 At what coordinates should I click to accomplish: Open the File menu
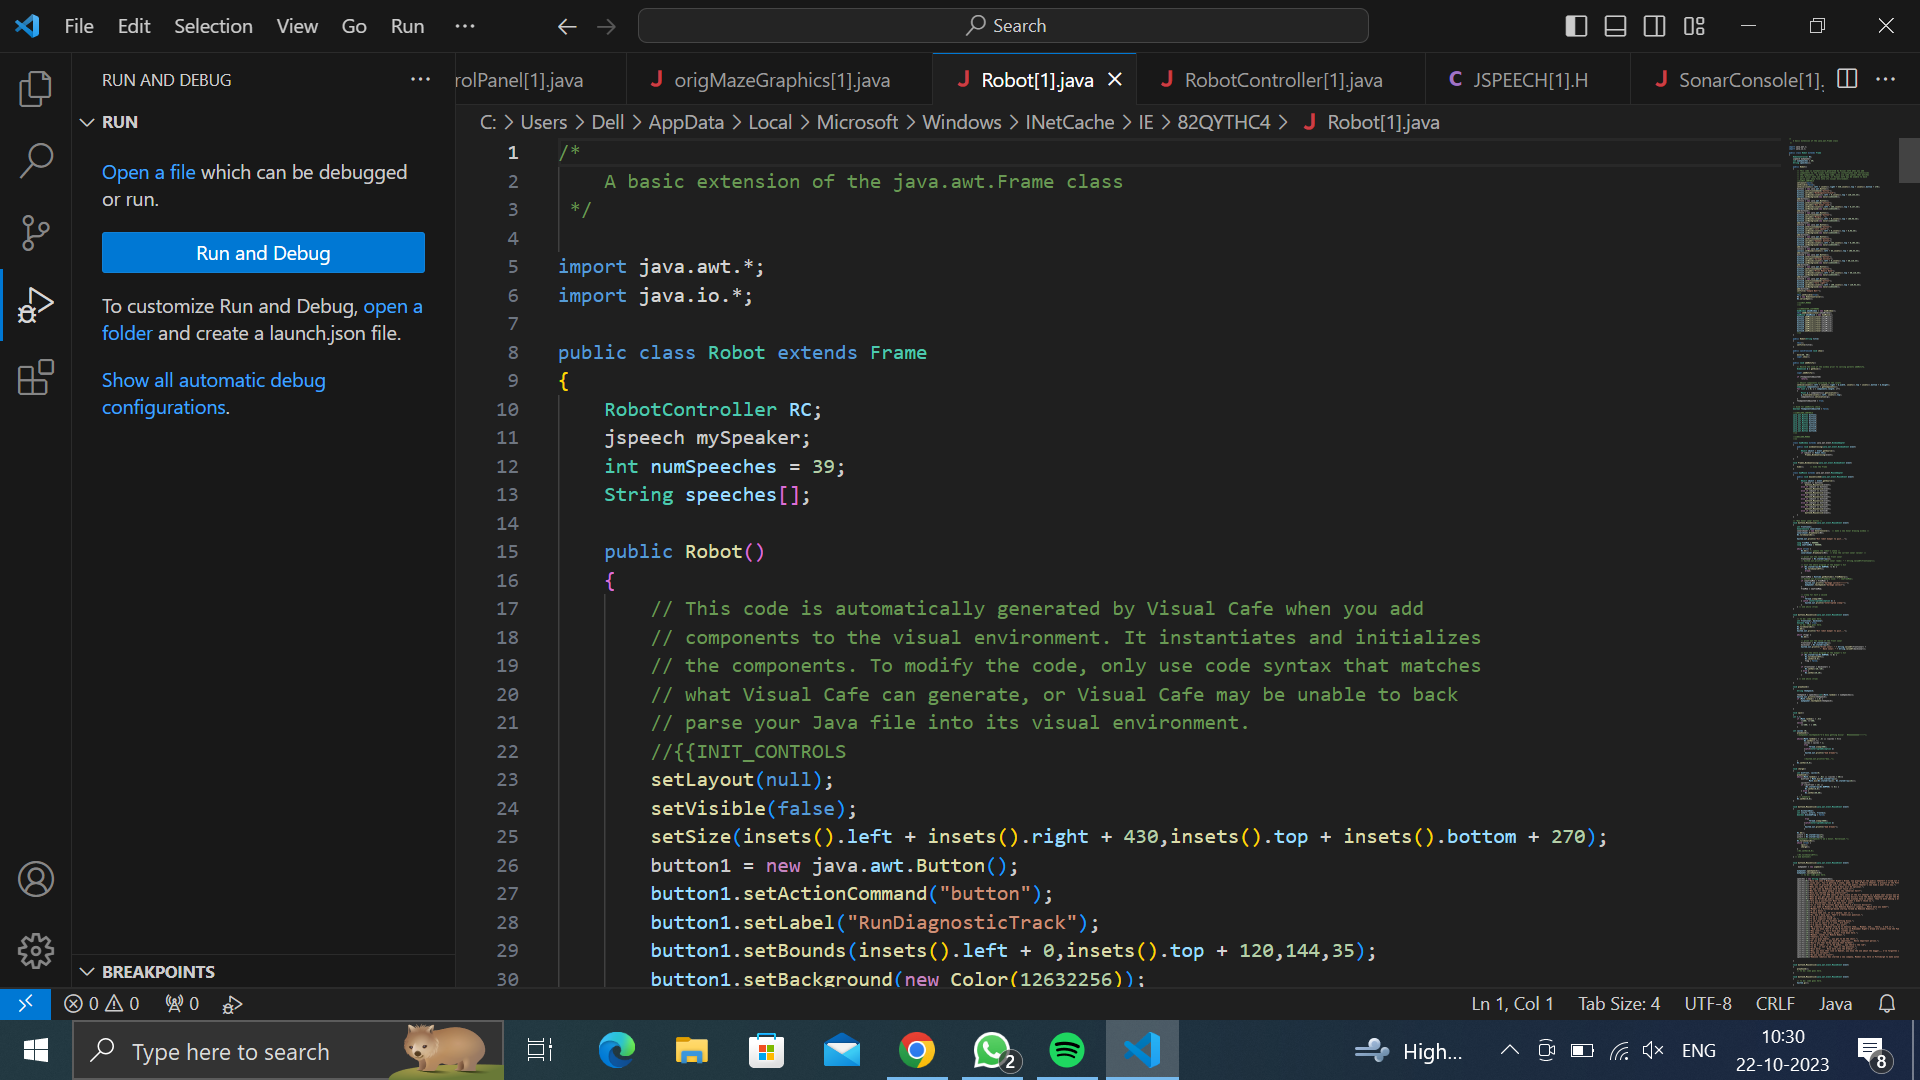pos(79,26)
